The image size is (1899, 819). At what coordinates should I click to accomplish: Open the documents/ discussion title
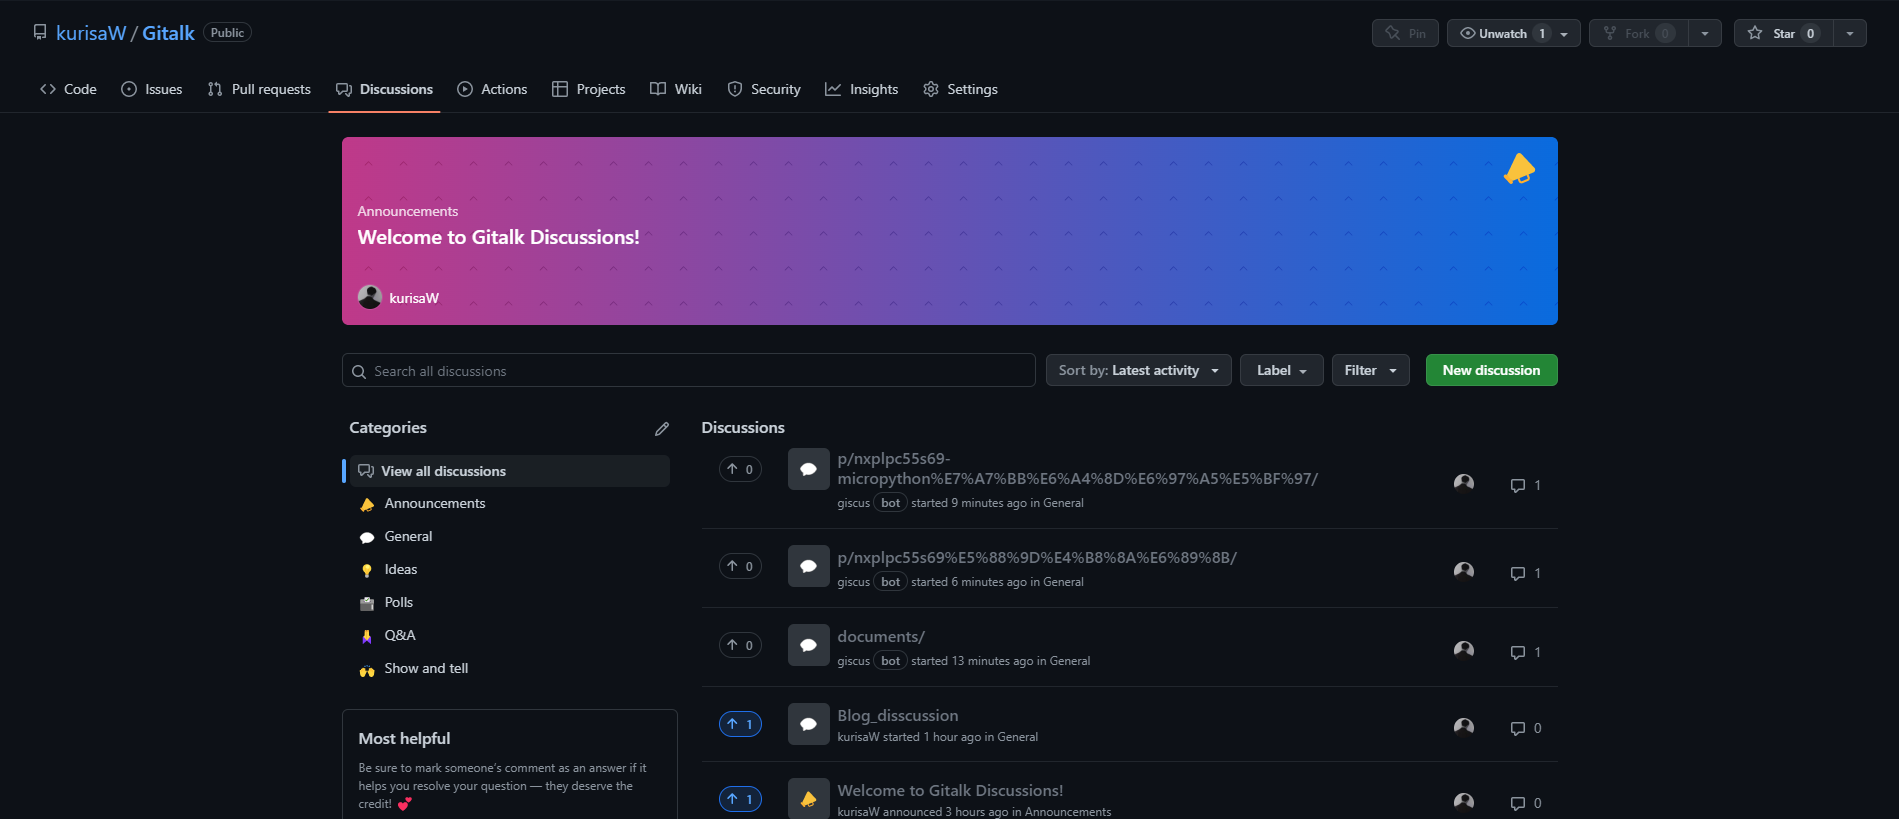coord(881,636)
